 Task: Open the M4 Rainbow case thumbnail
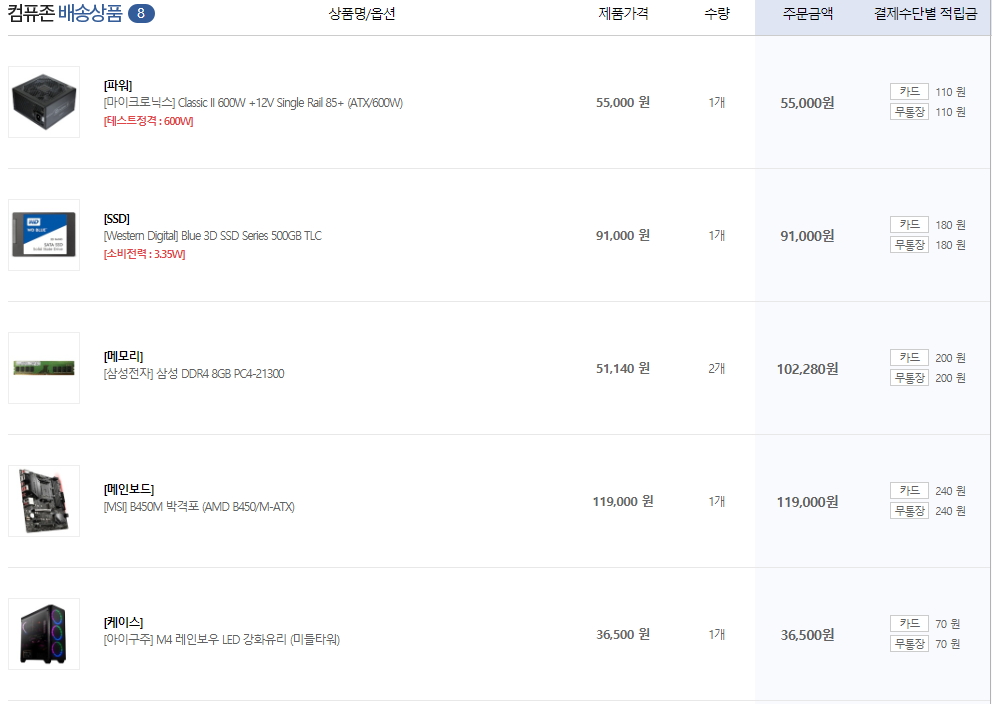pos(44,633)
